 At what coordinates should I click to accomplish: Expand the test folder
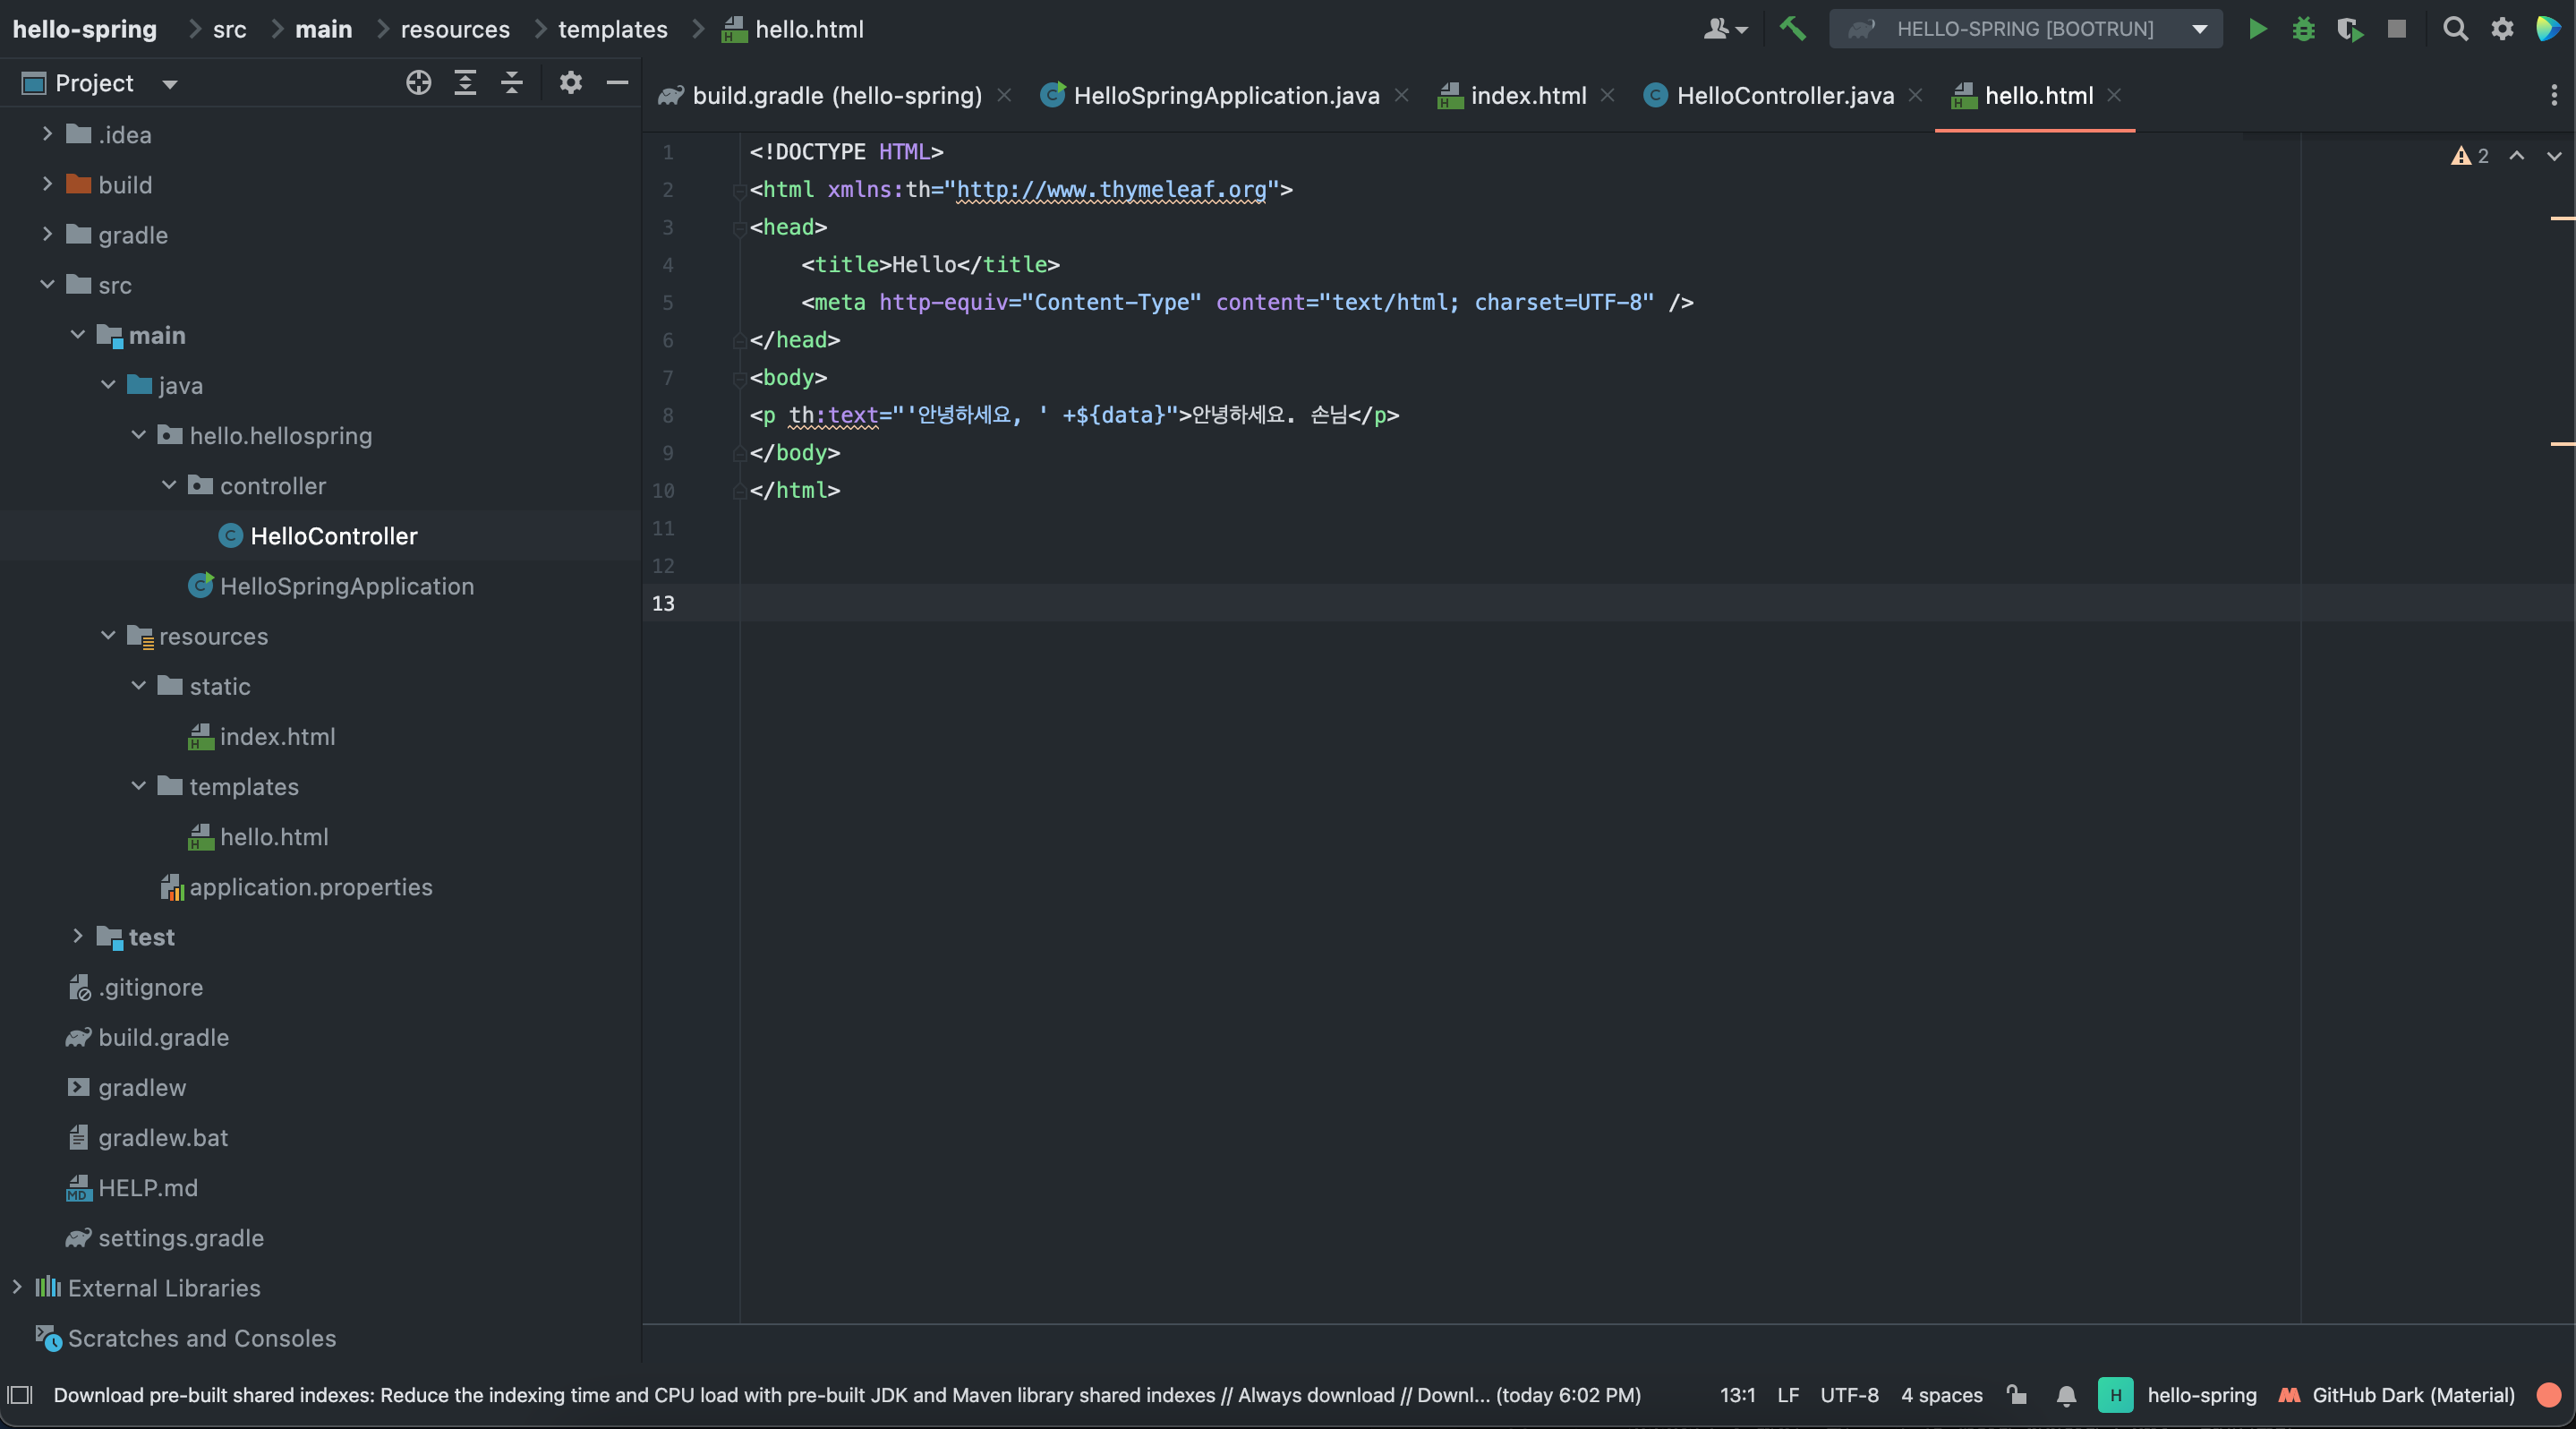[77, 936]
